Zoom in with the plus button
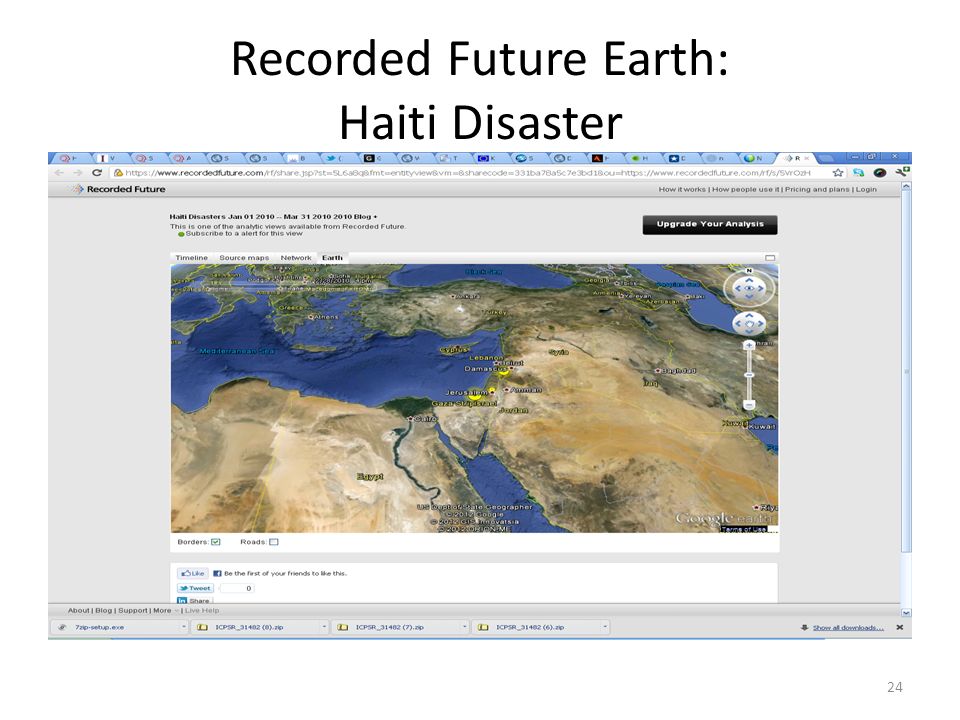 pos(749,346)
